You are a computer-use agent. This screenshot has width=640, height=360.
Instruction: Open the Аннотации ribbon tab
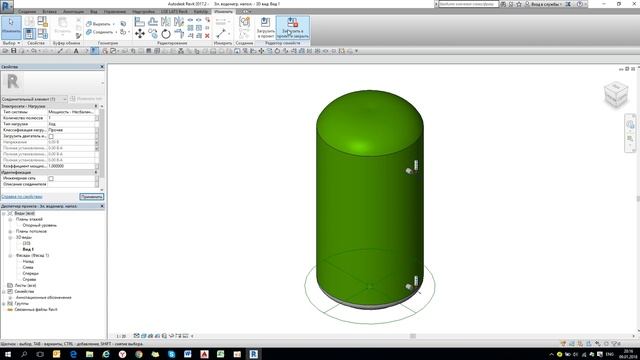[x=73, y=12]
